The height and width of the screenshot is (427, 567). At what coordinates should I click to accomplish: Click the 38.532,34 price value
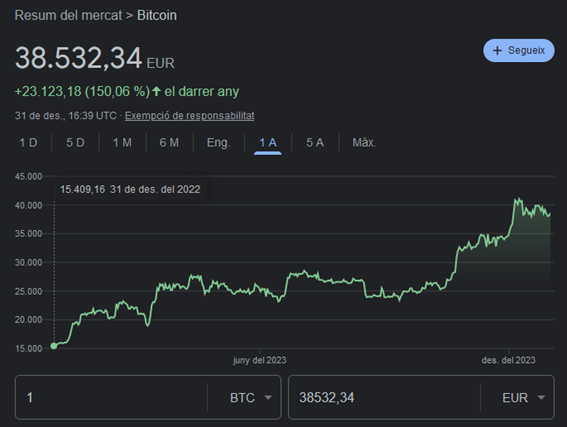click(78, 58)
